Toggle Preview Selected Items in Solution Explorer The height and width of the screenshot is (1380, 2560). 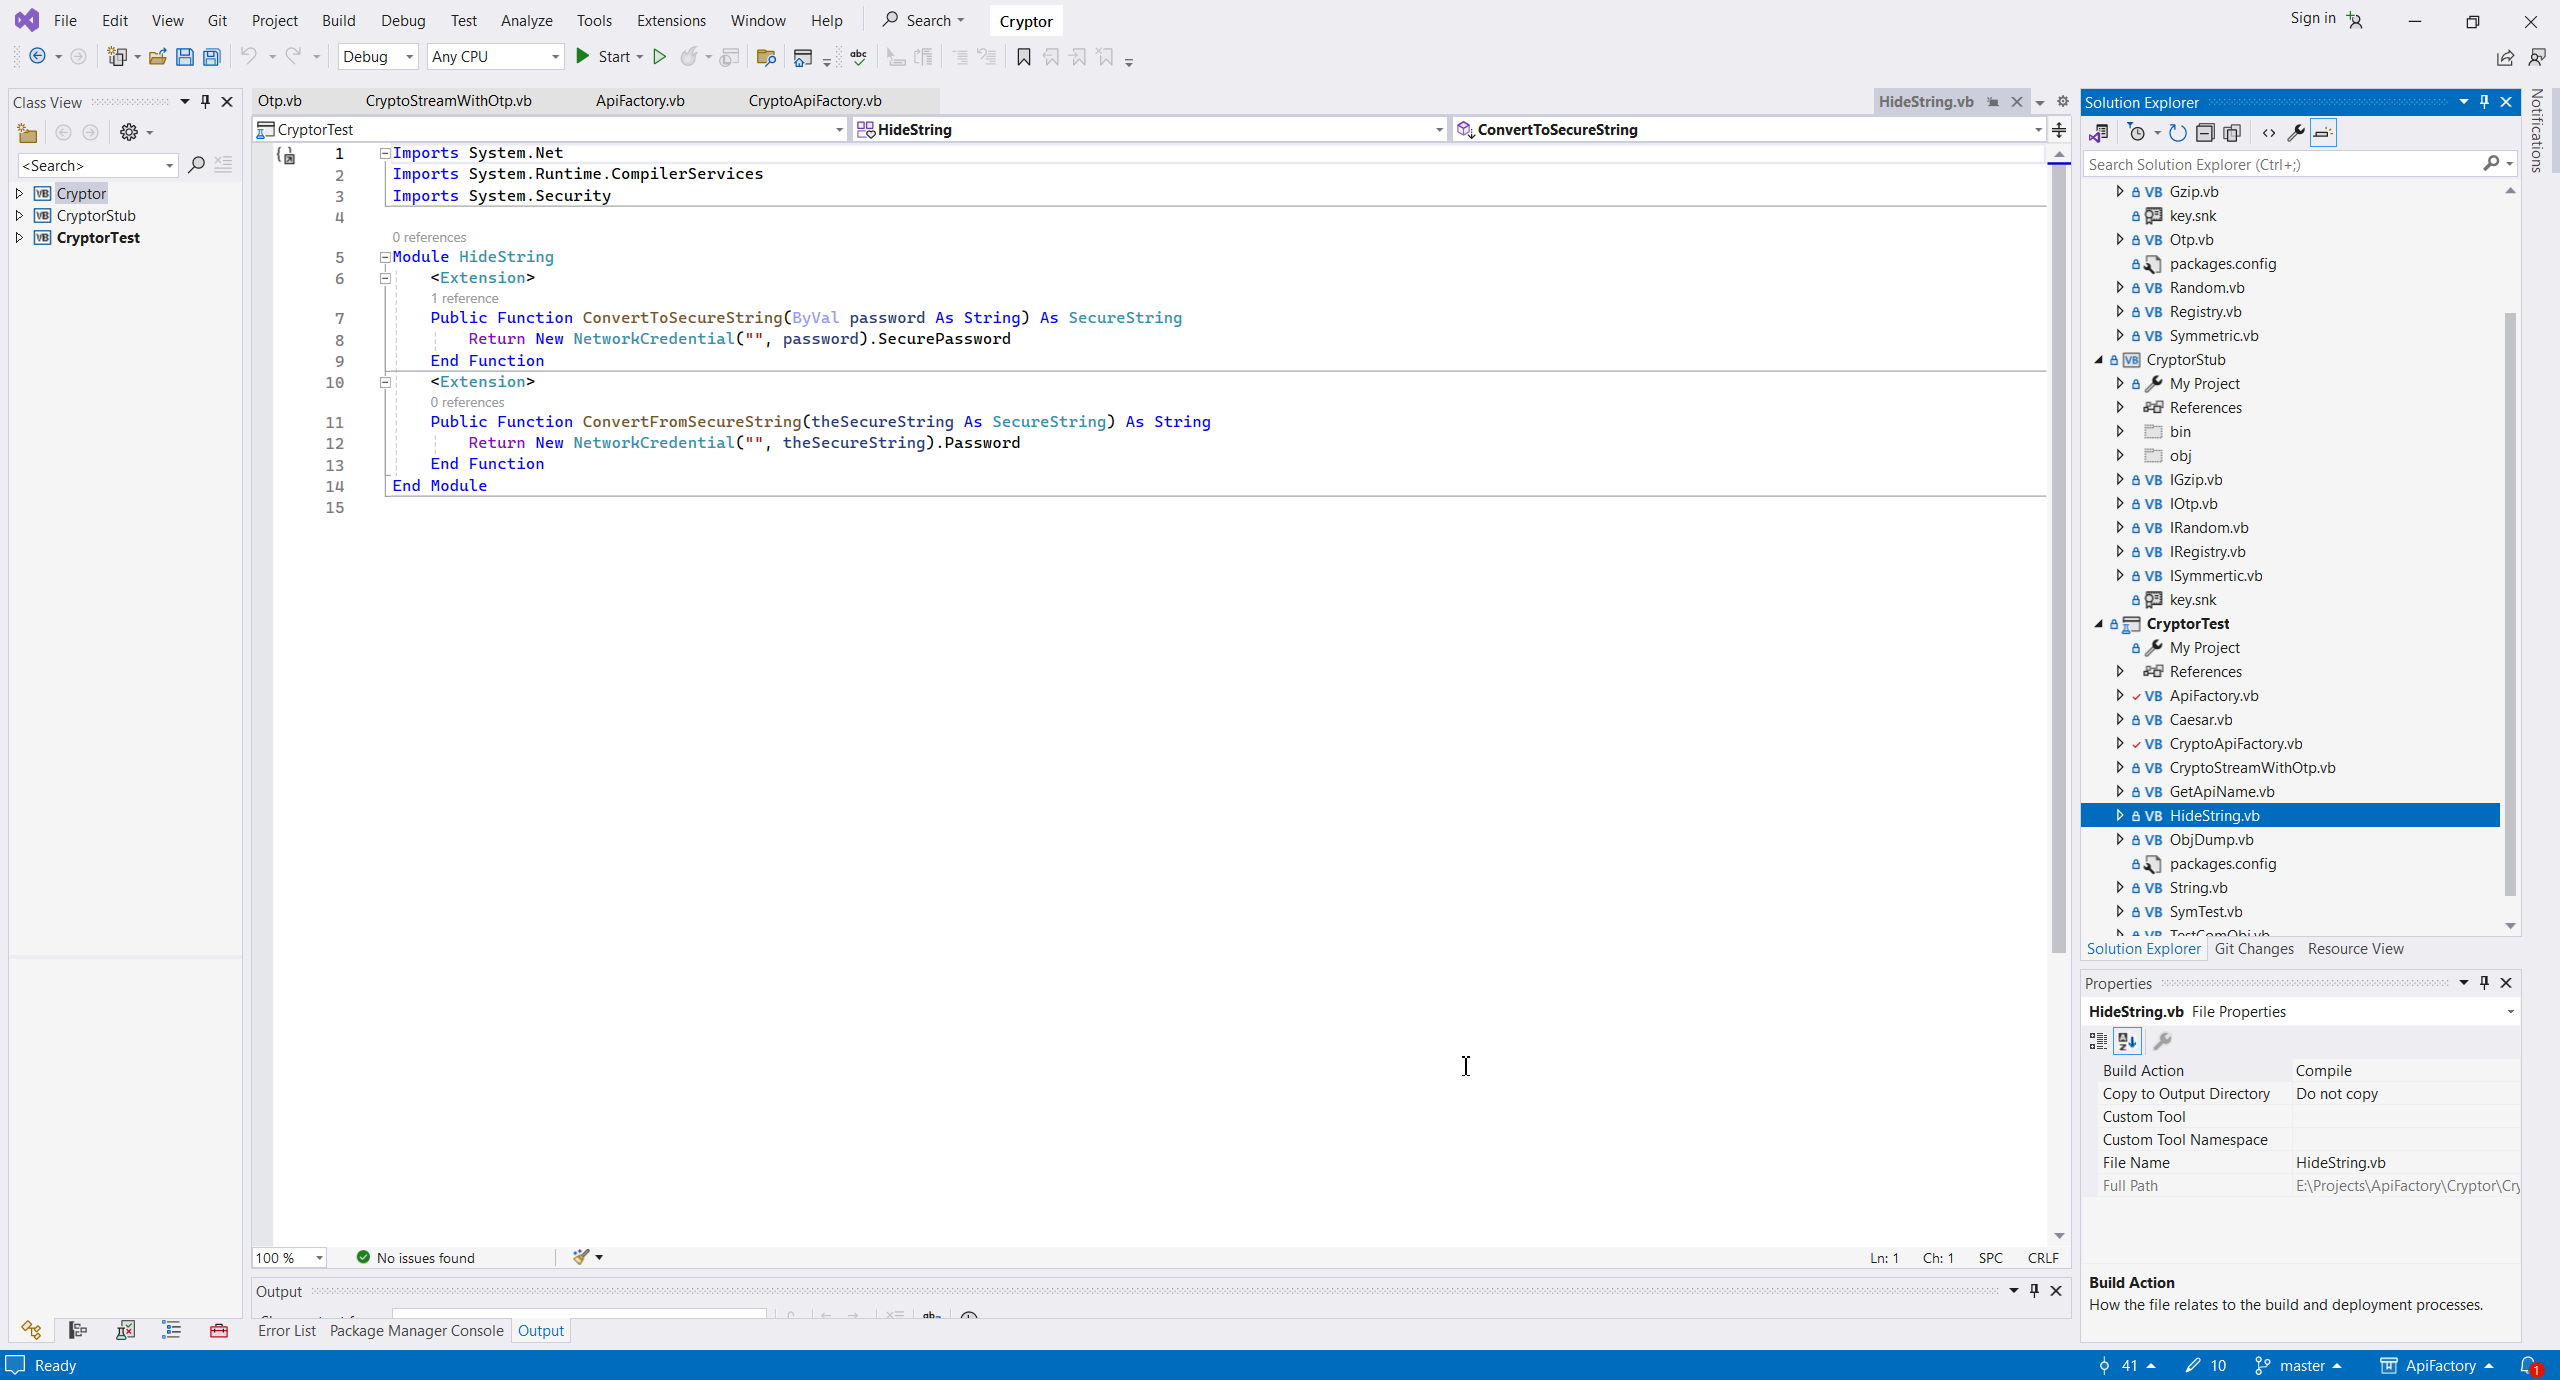point(2323,133)
